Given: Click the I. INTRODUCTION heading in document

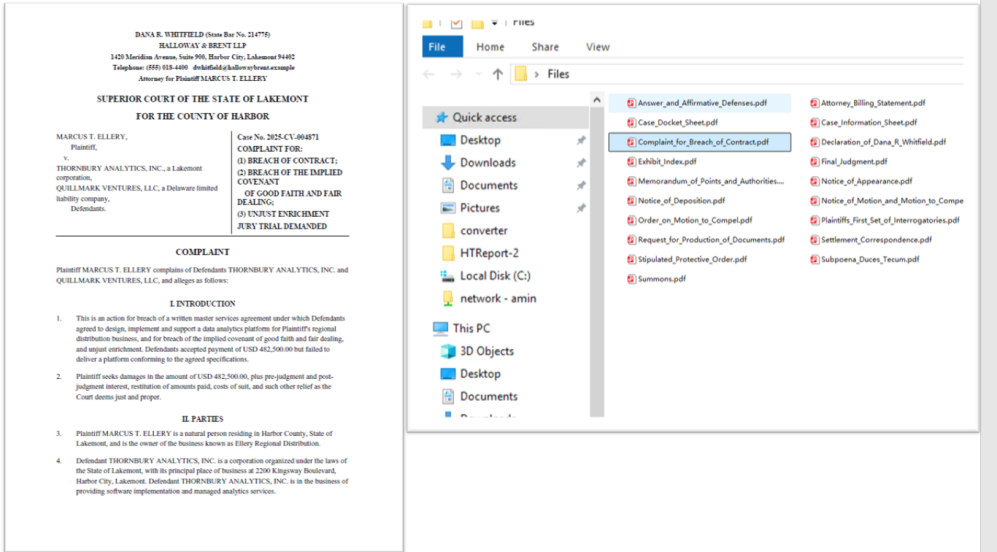Looking at the screenshot, I should click(202, 304).
